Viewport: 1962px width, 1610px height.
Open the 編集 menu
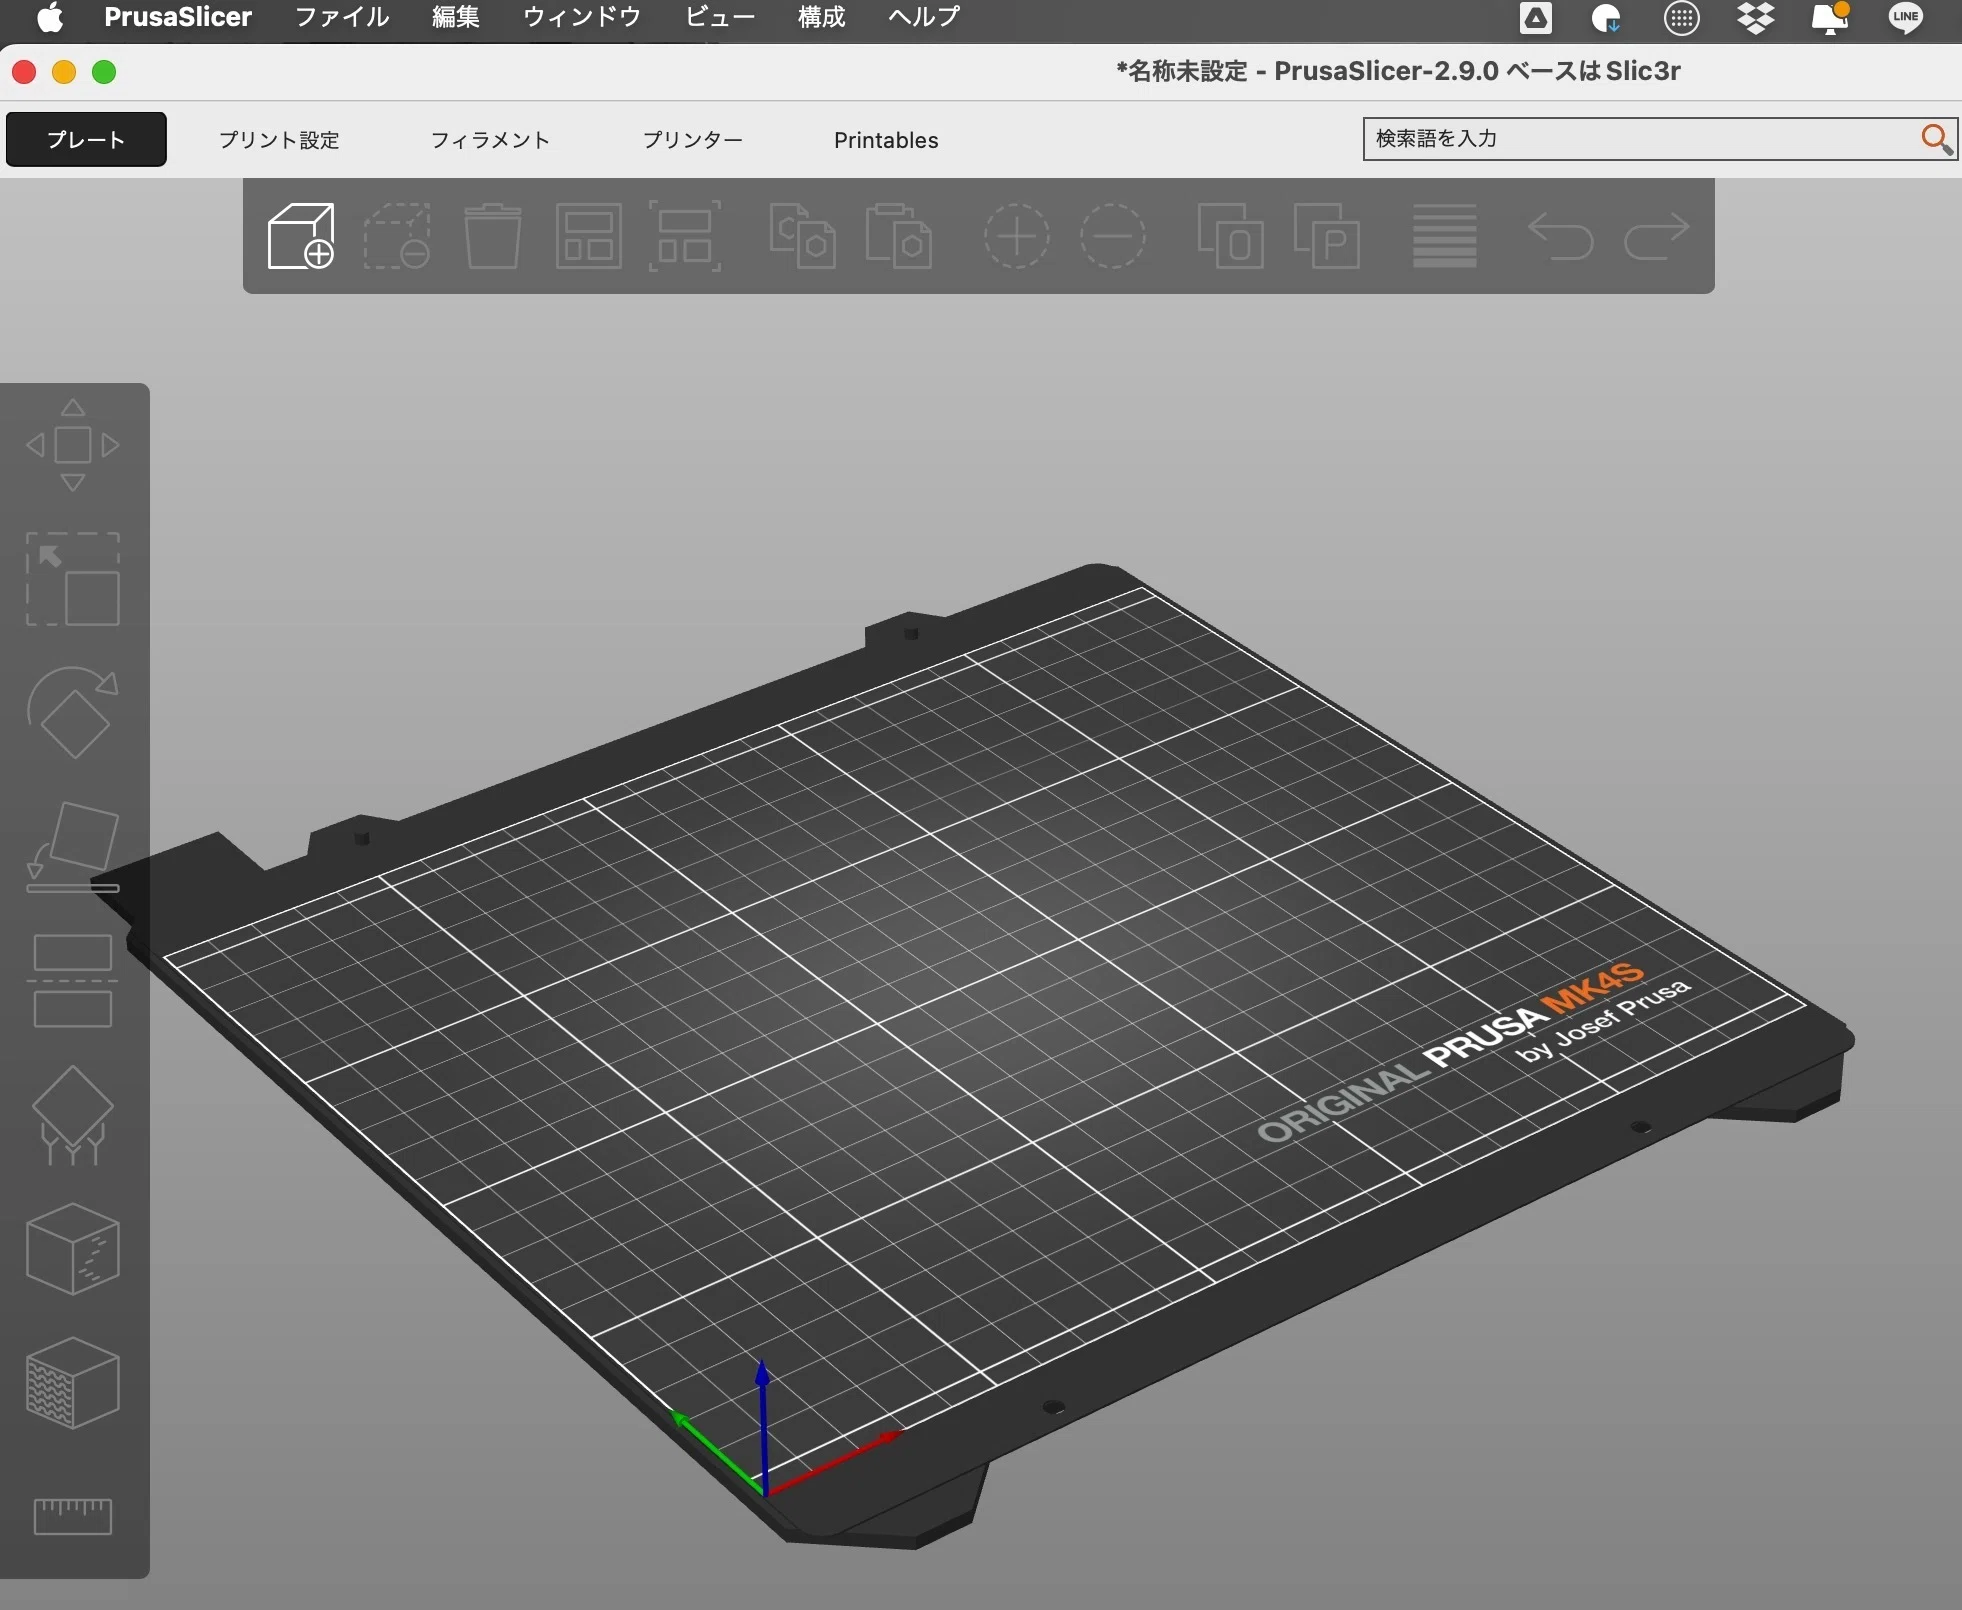coord(456,17)
